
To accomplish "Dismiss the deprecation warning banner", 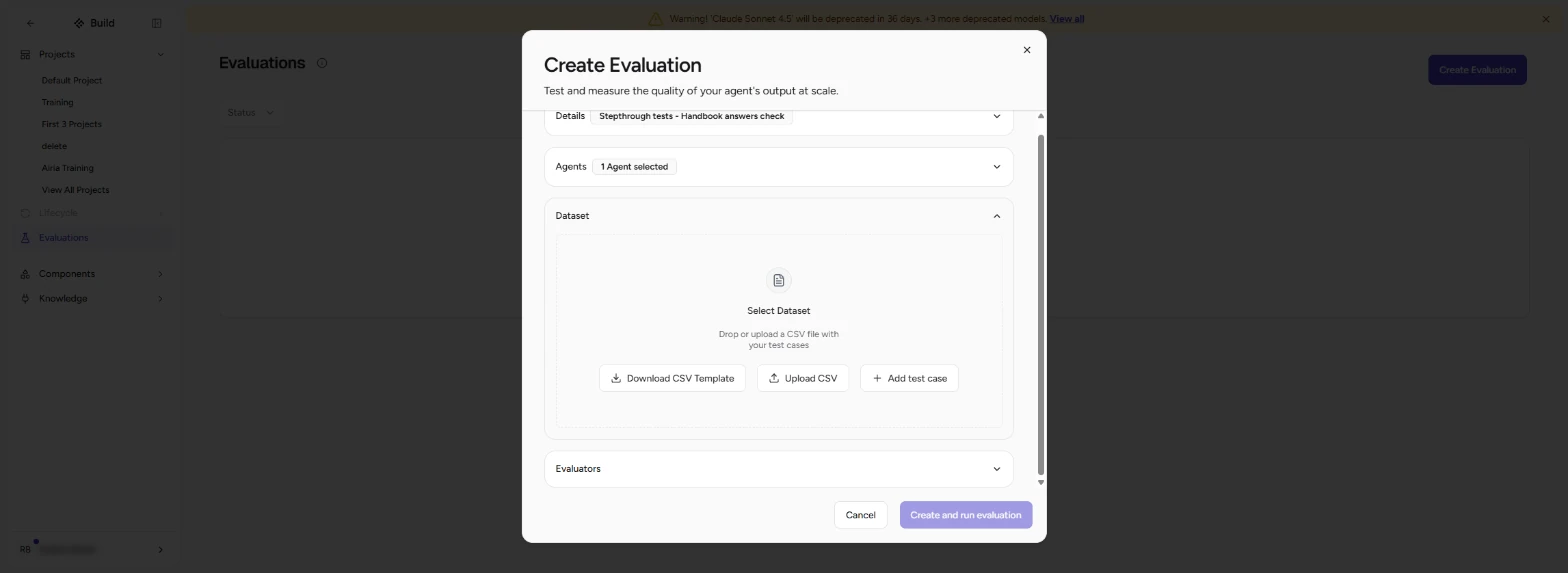I will click(1546, 18).
